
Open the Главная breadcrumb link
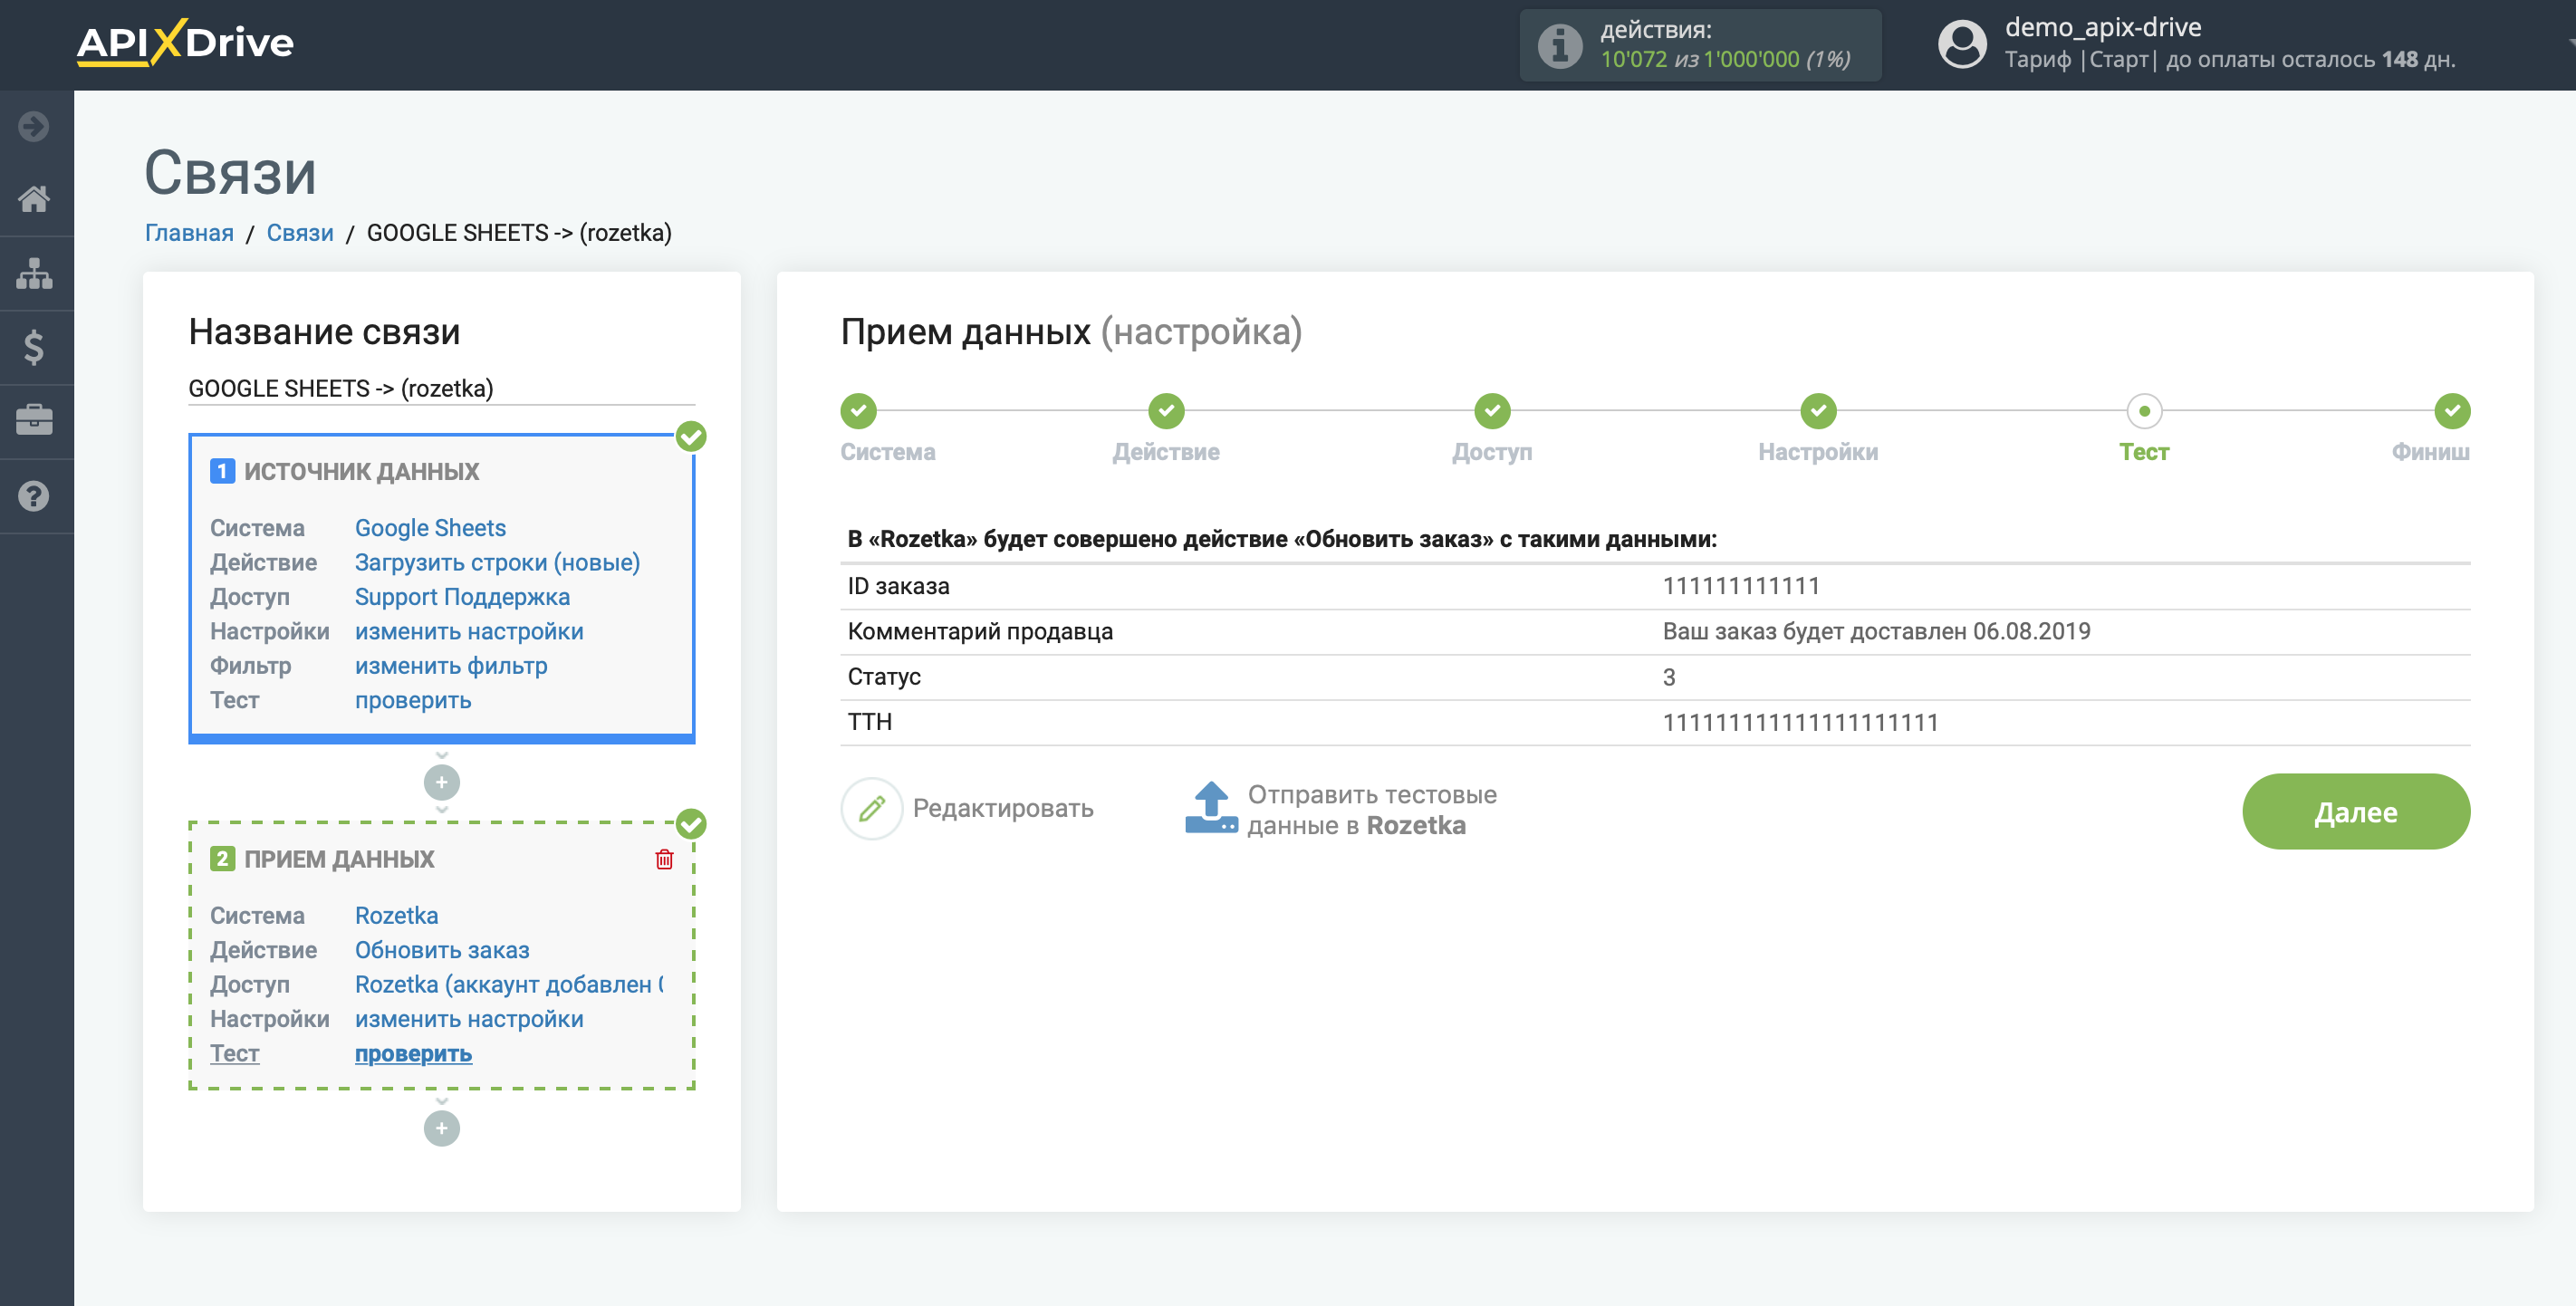click(189, 233)
